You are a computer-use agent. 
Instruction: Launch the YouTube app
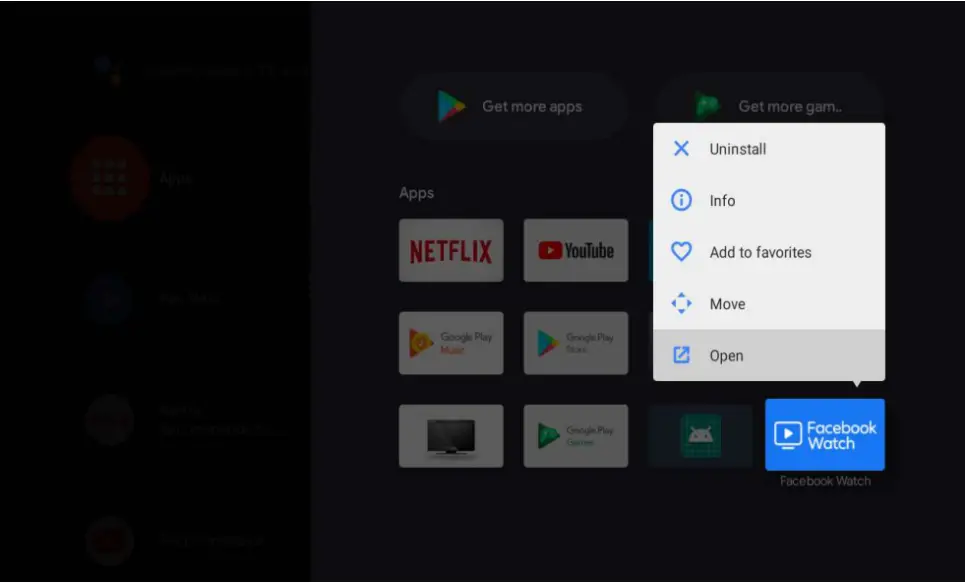(576, 250)
